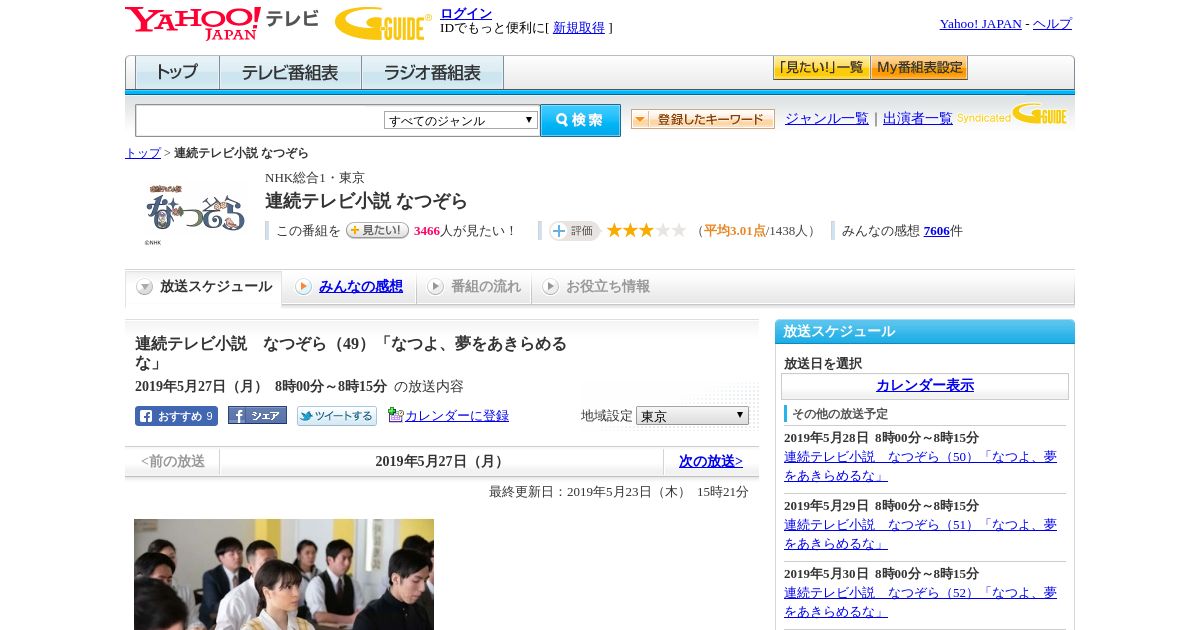Click the episode scene photo
The image size is (1200, 630).
(284, 574)
